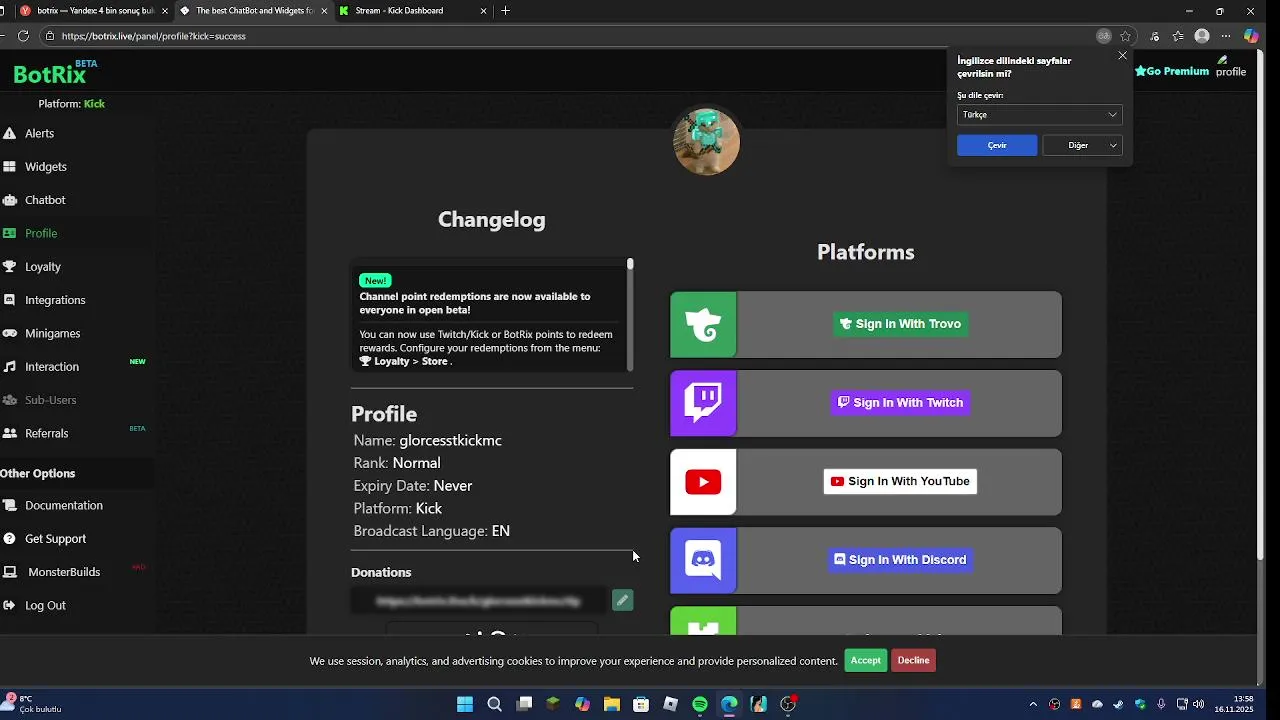1280x720 pixels.
Task: Accept the cookies notice
Action: 865,660
